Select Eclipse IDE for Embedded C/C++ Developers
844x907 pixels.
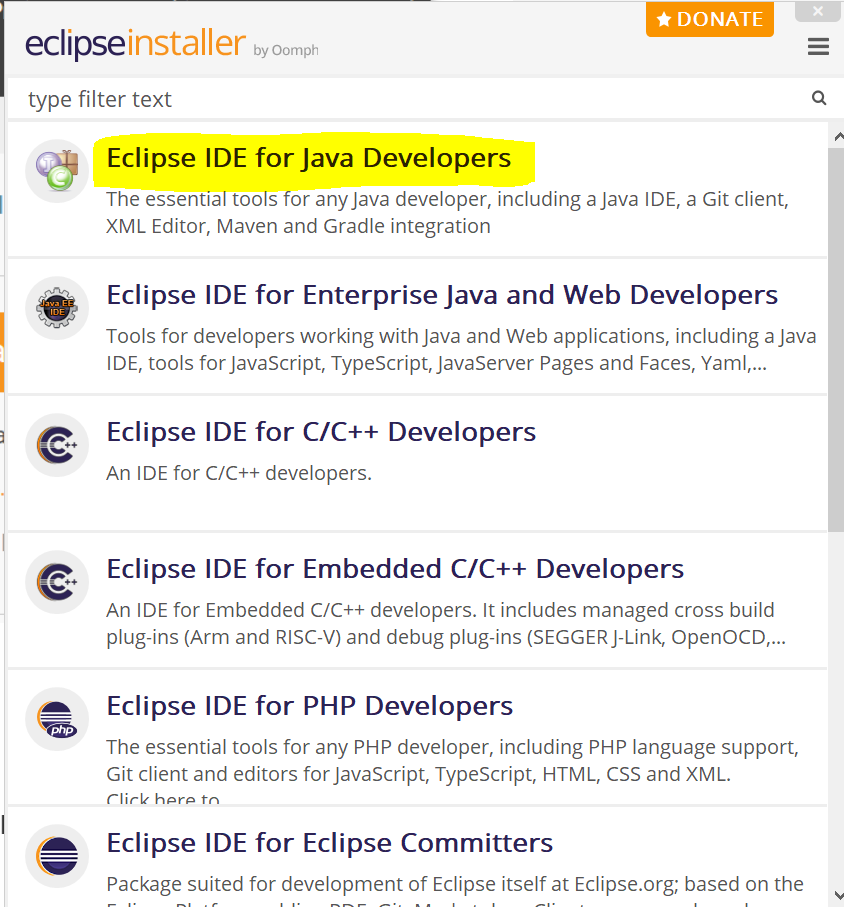pyautogui.click(x=395, y=569)
